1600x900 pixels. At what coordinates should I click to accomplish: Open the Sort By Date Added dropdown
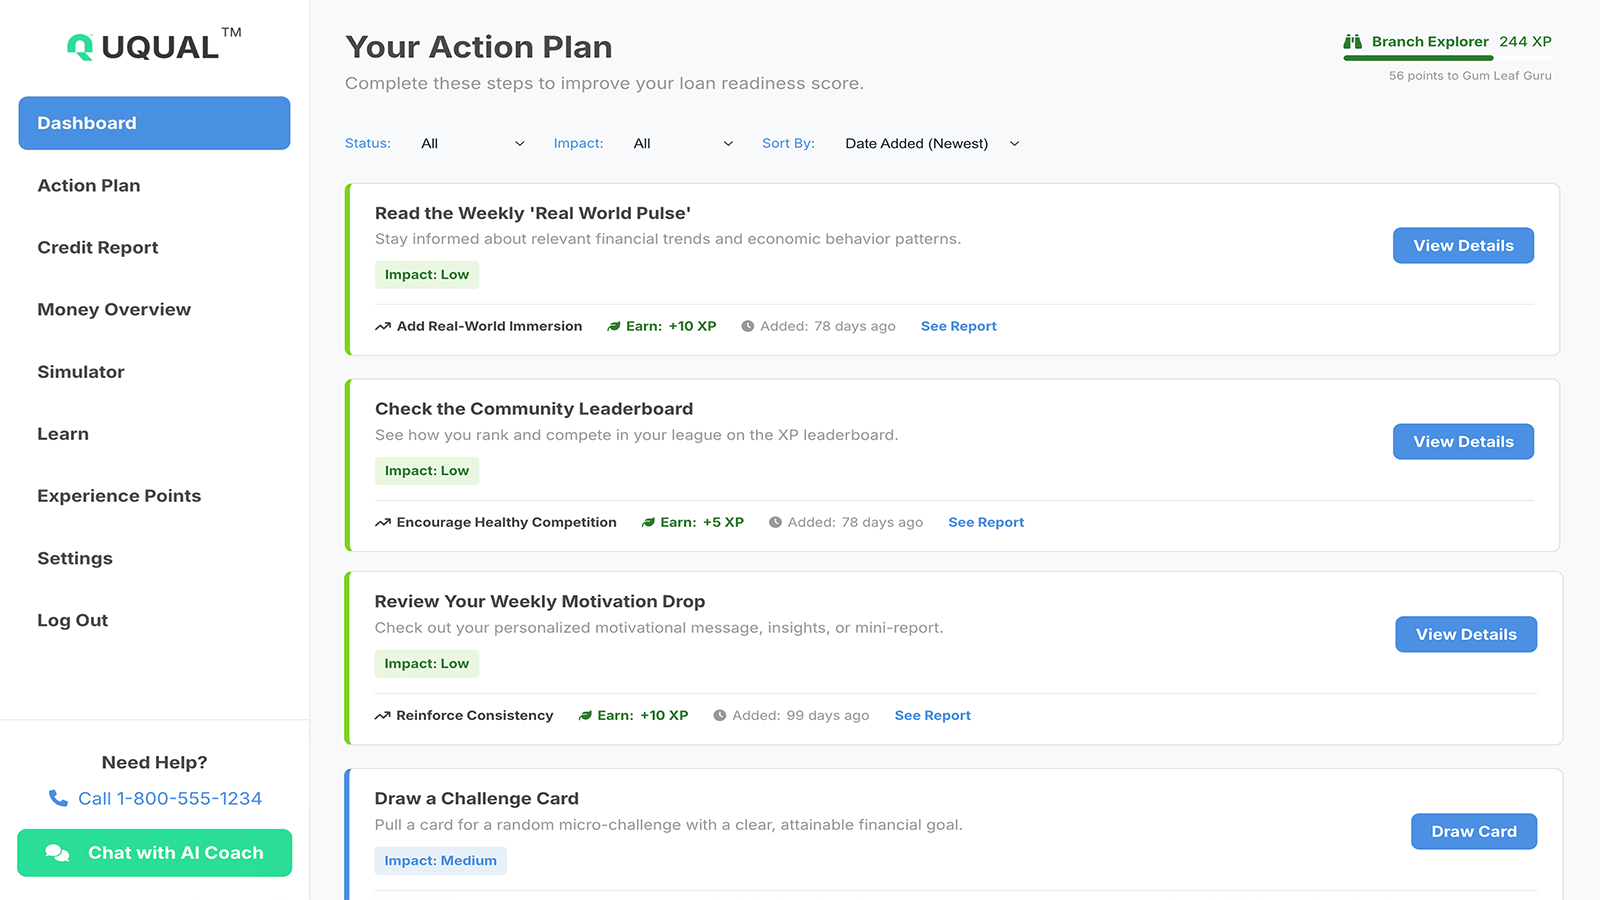[932, 144]
